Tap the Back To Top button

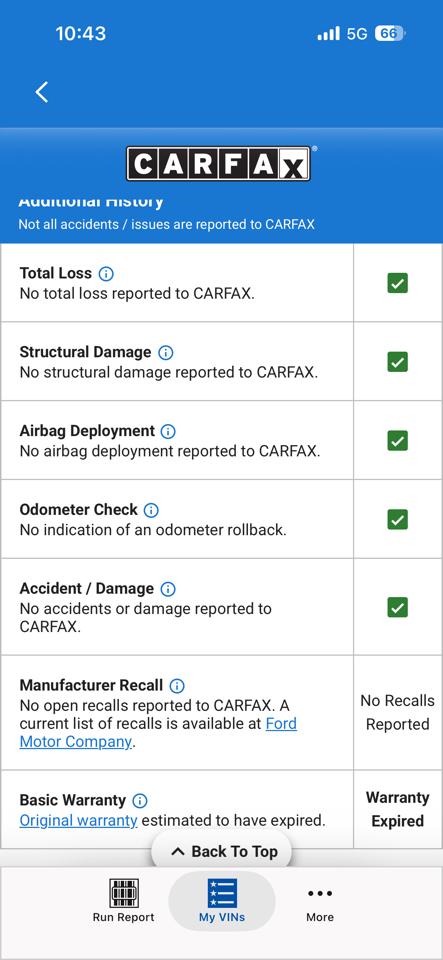coord(222,852)
